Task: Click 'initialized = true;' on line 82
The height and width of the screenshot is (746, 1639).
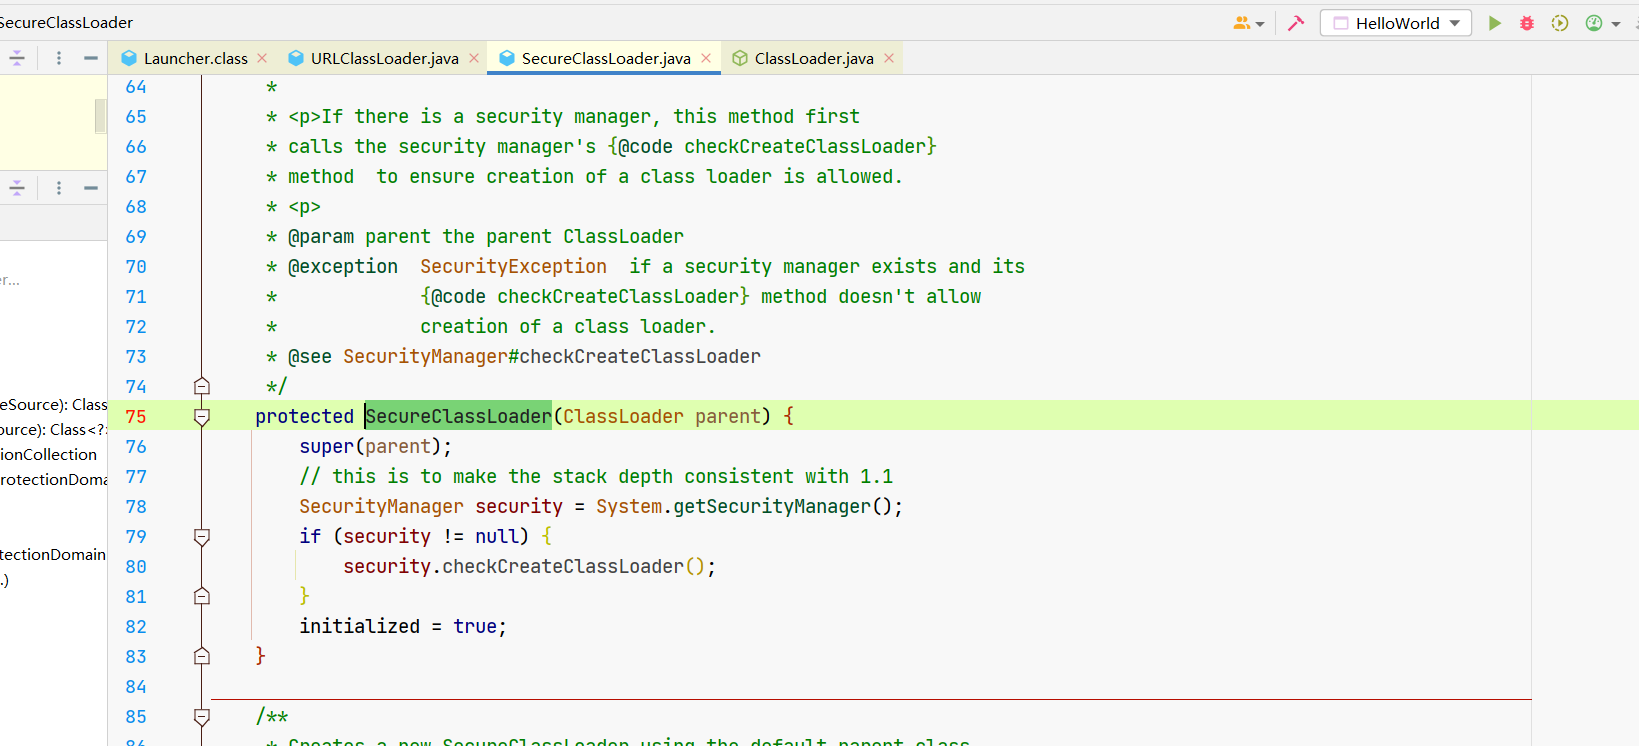Action: (403, 626)
